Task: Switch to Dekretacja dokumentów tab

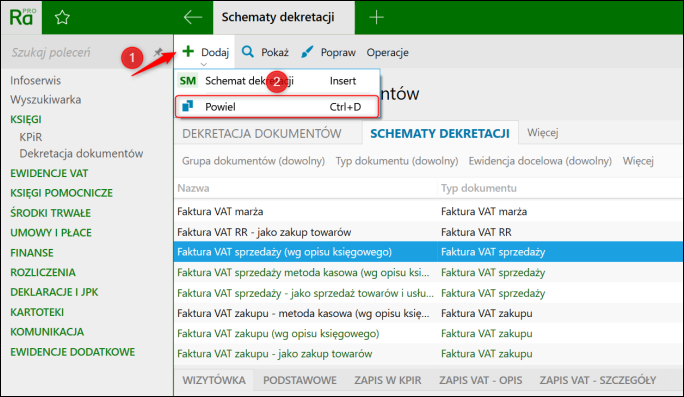Action: coord(262,133)
